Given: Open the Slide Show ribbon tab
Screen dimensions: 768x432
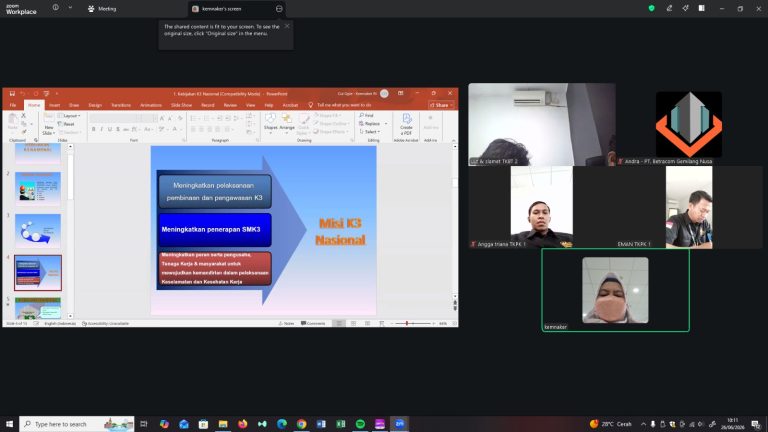Looking at the screenshot, I should 181,105.
